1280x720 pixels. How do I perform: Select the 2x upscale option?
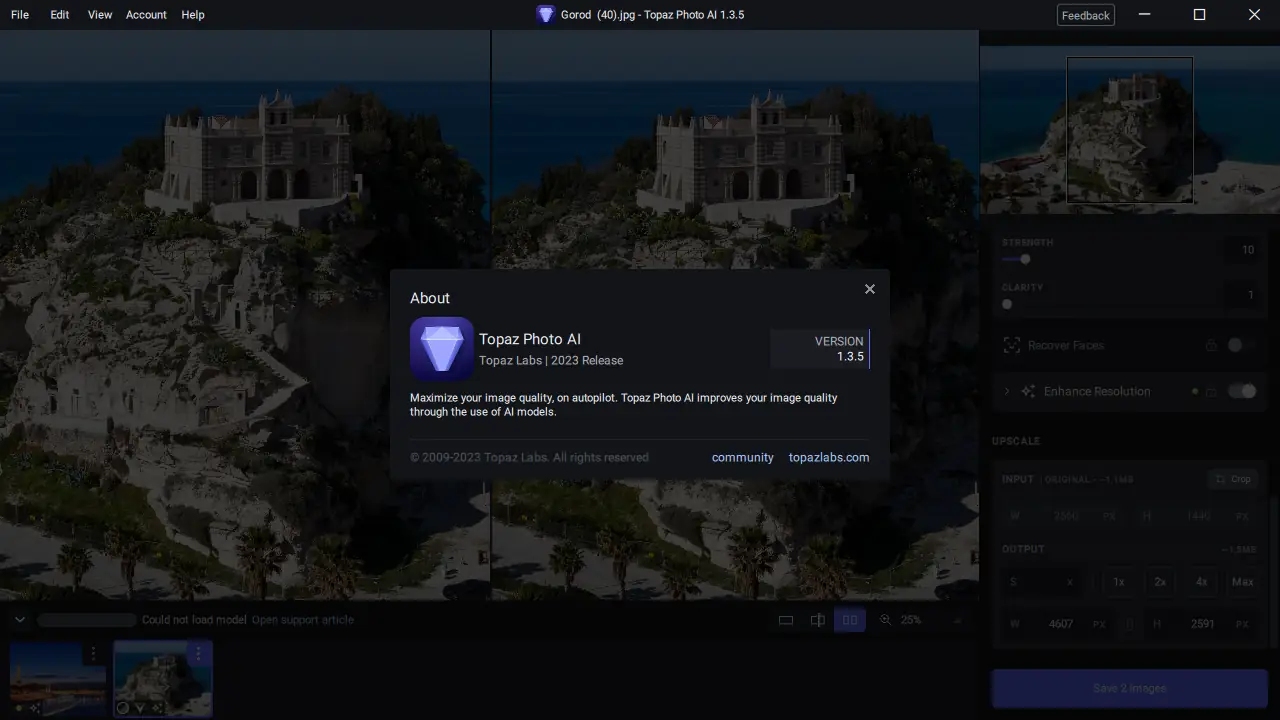click(x=1160, y=581)
